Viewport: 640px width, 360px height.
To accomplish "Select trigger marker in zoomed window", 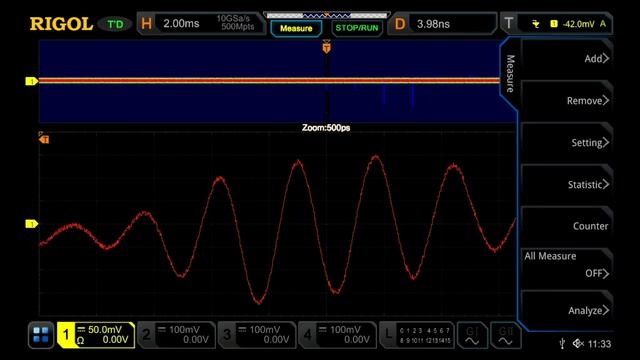I will (x=44, y=138).
